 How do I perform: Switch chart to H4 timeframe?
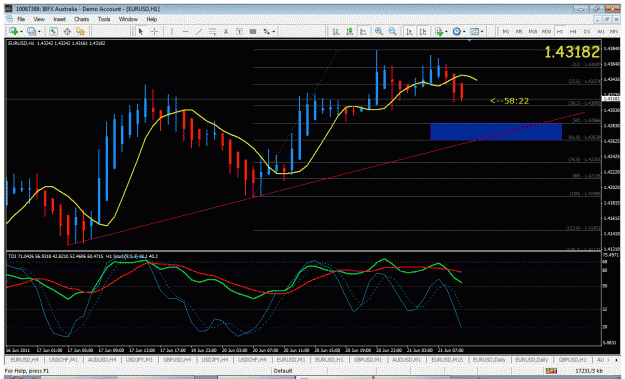[573, 31]
